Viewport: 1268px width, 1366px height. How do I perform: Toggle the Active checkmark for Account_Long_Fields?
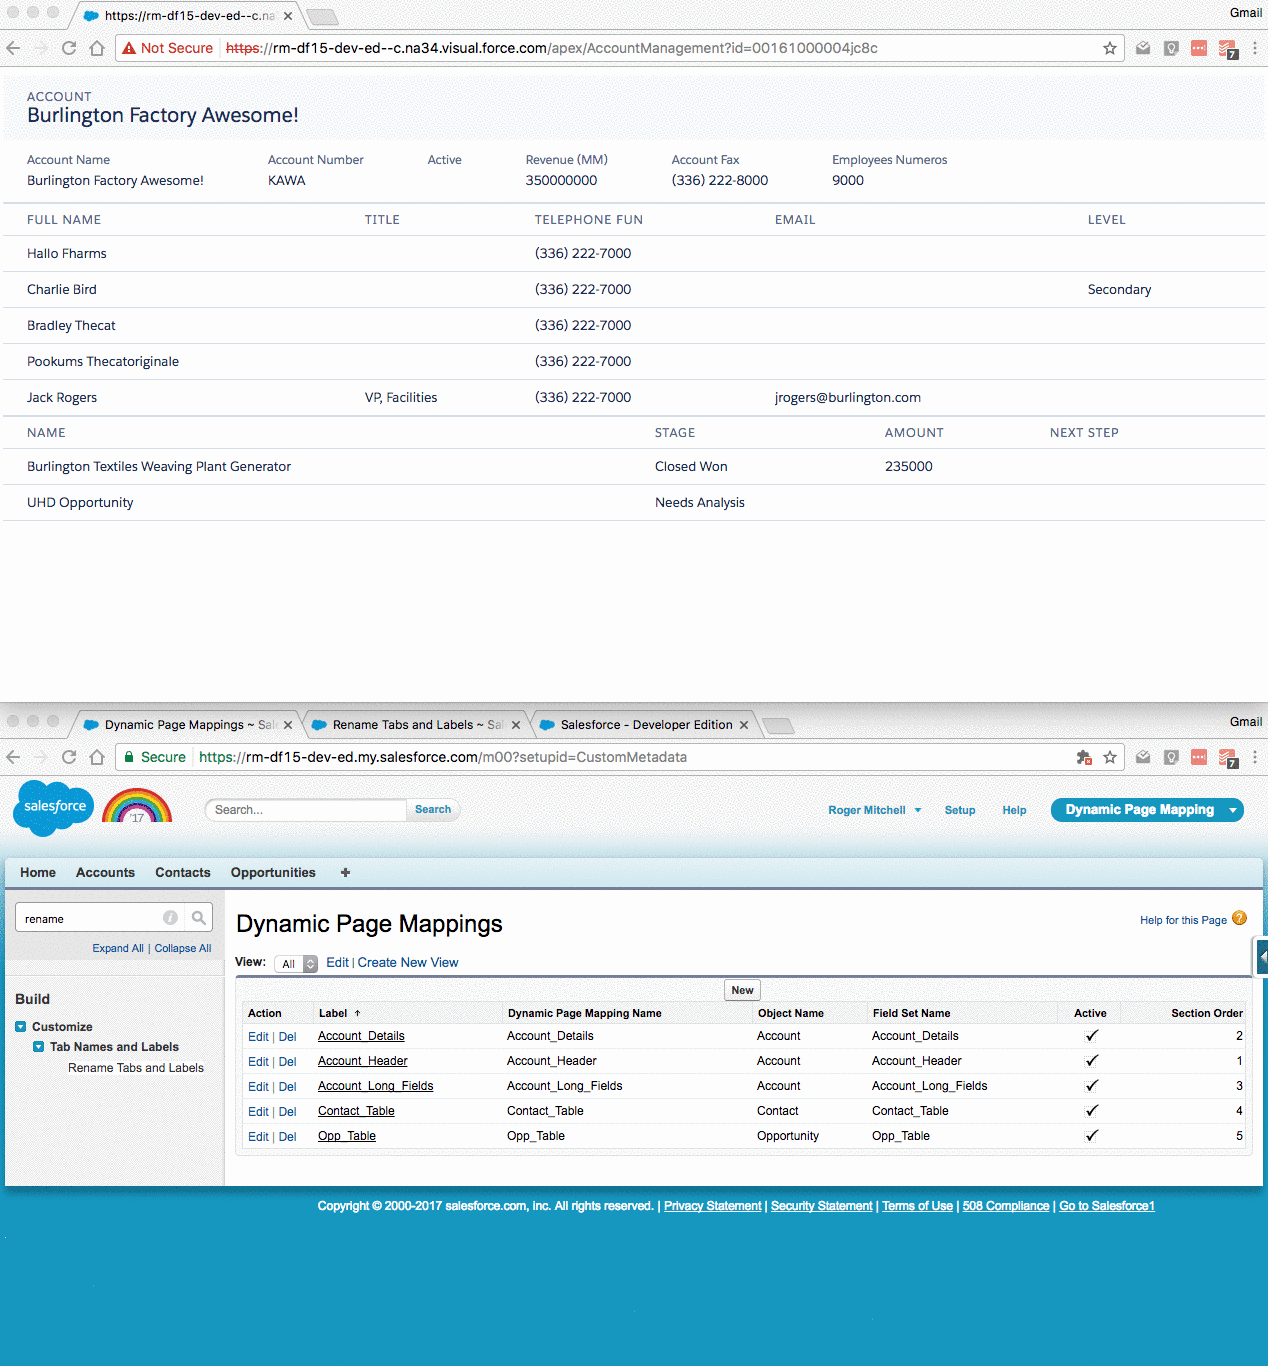coord(1092,1086)
